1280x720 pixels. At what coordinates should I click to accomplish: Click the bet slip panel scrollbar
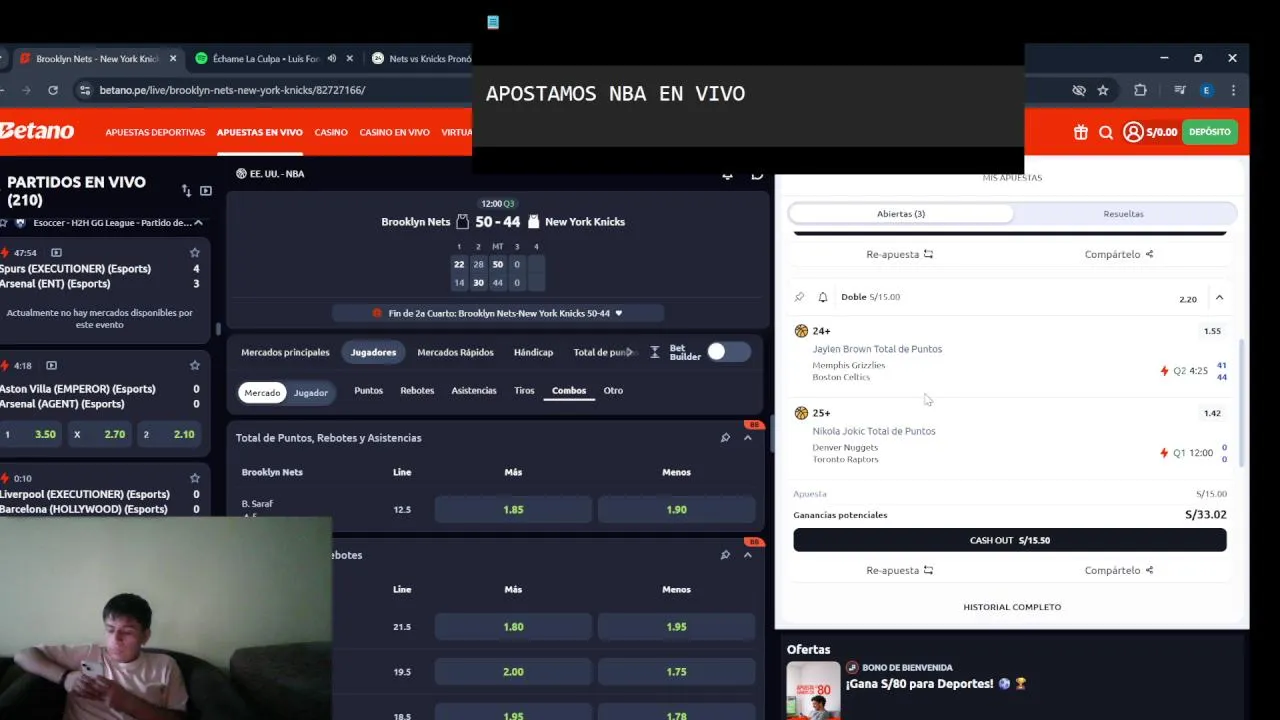click(x=1243, y=401)
